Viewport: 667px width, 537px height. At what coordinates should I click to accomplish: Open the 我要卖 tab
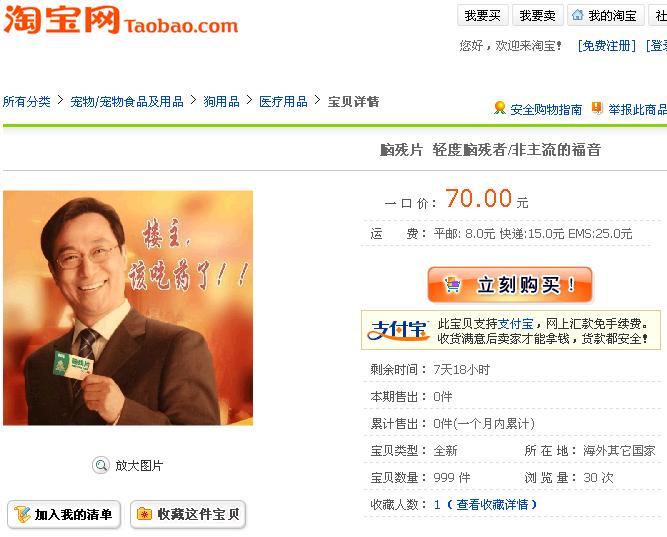[538, 16]
